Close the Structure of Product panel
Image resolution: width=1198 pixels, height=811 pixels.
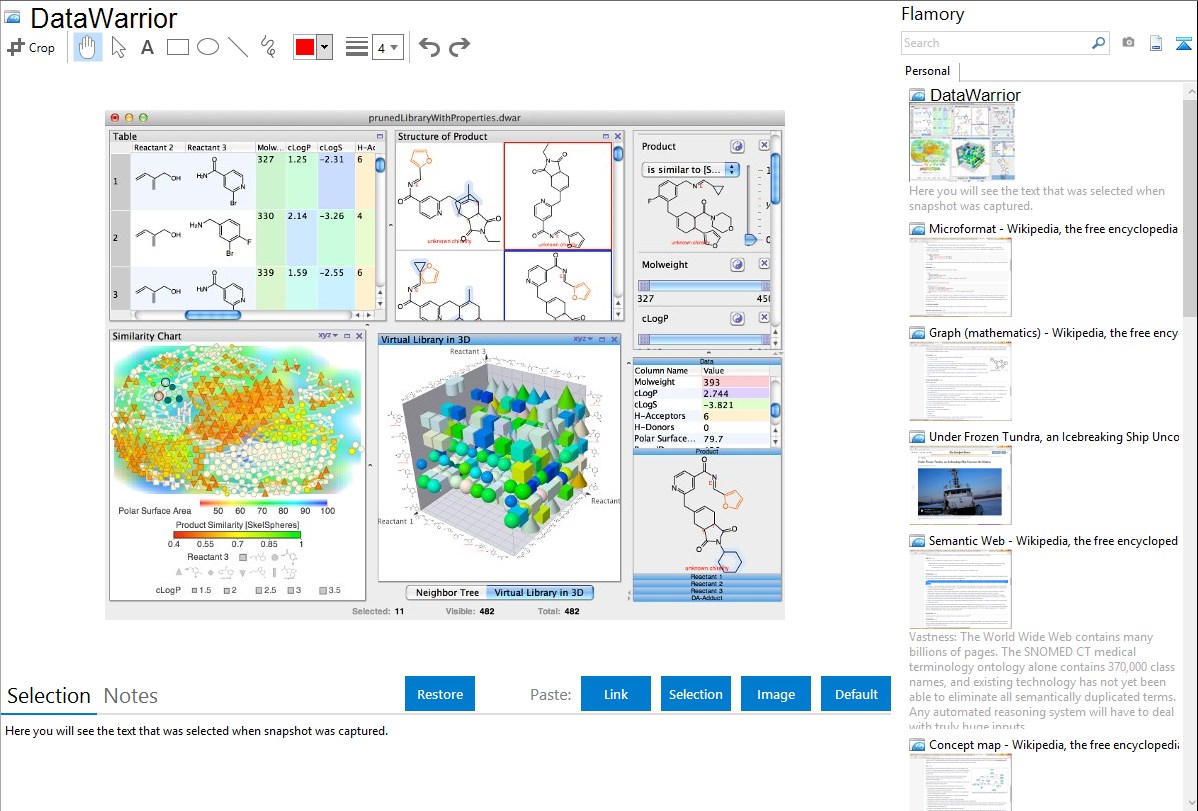coord(618,136)
